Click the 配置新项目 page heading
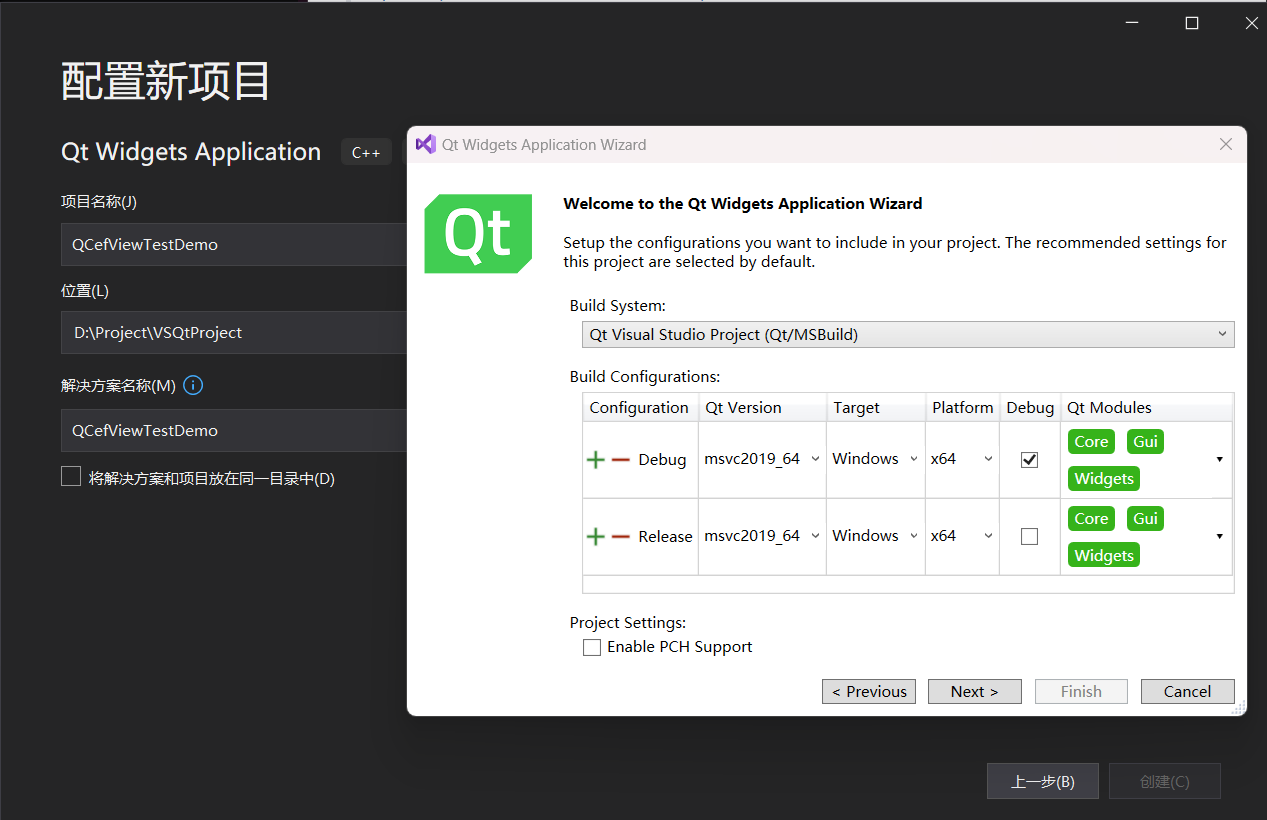1267x820 pixels. tap(166, 81)
